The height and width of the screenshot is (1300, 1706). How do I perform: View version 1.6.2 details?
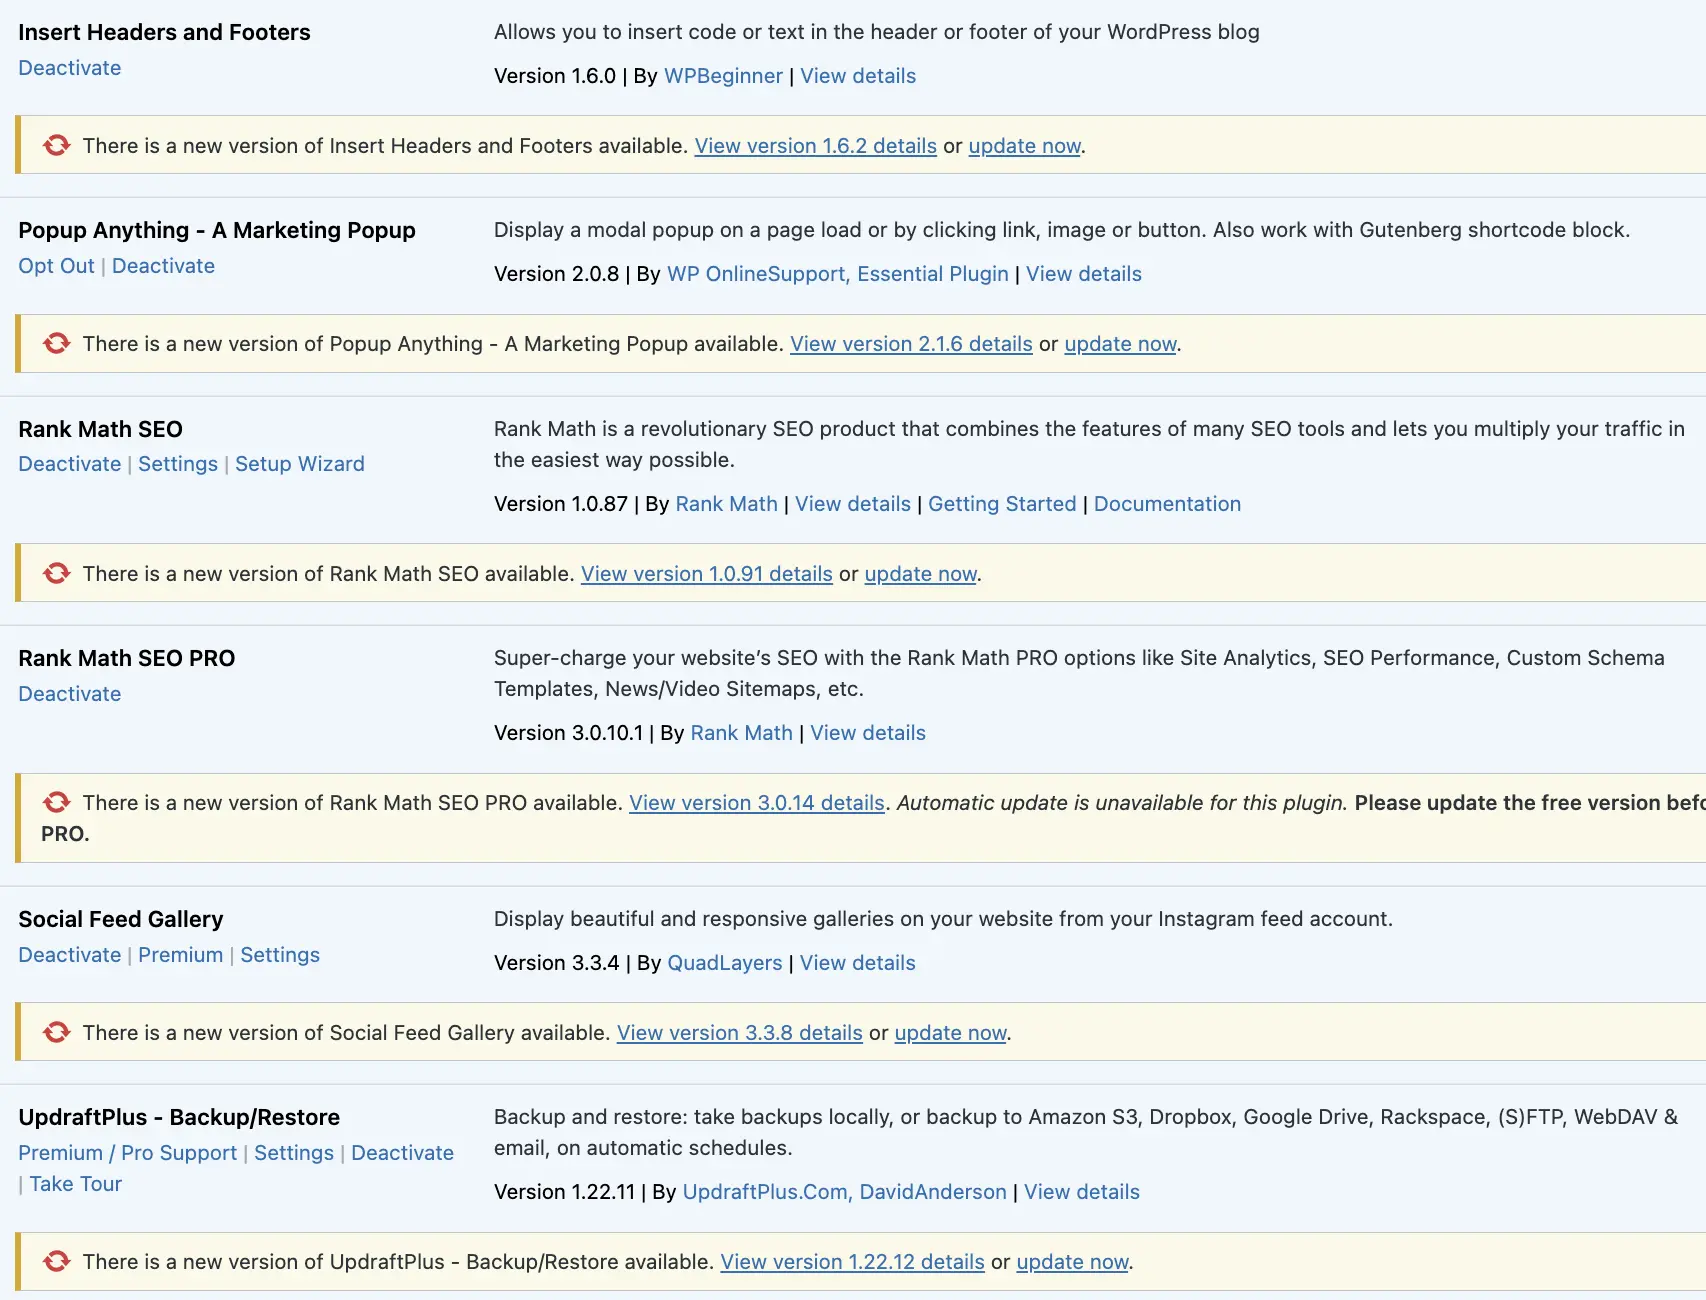(x=815, y=146)
